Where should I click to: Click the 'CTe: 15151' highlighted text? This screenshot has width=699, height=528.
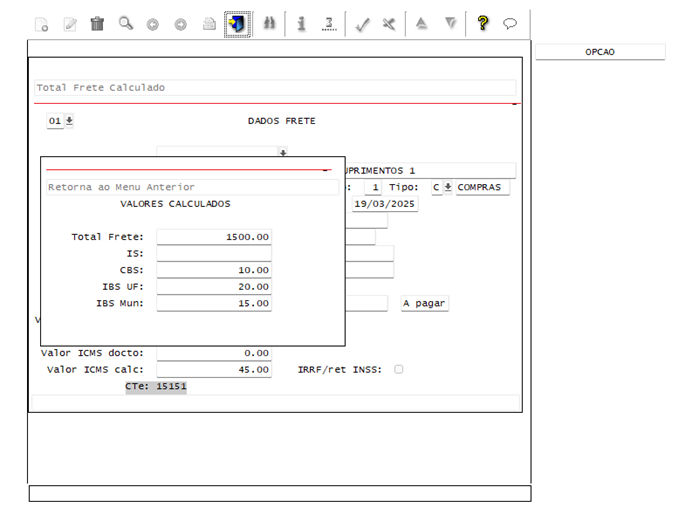[156, 386]
